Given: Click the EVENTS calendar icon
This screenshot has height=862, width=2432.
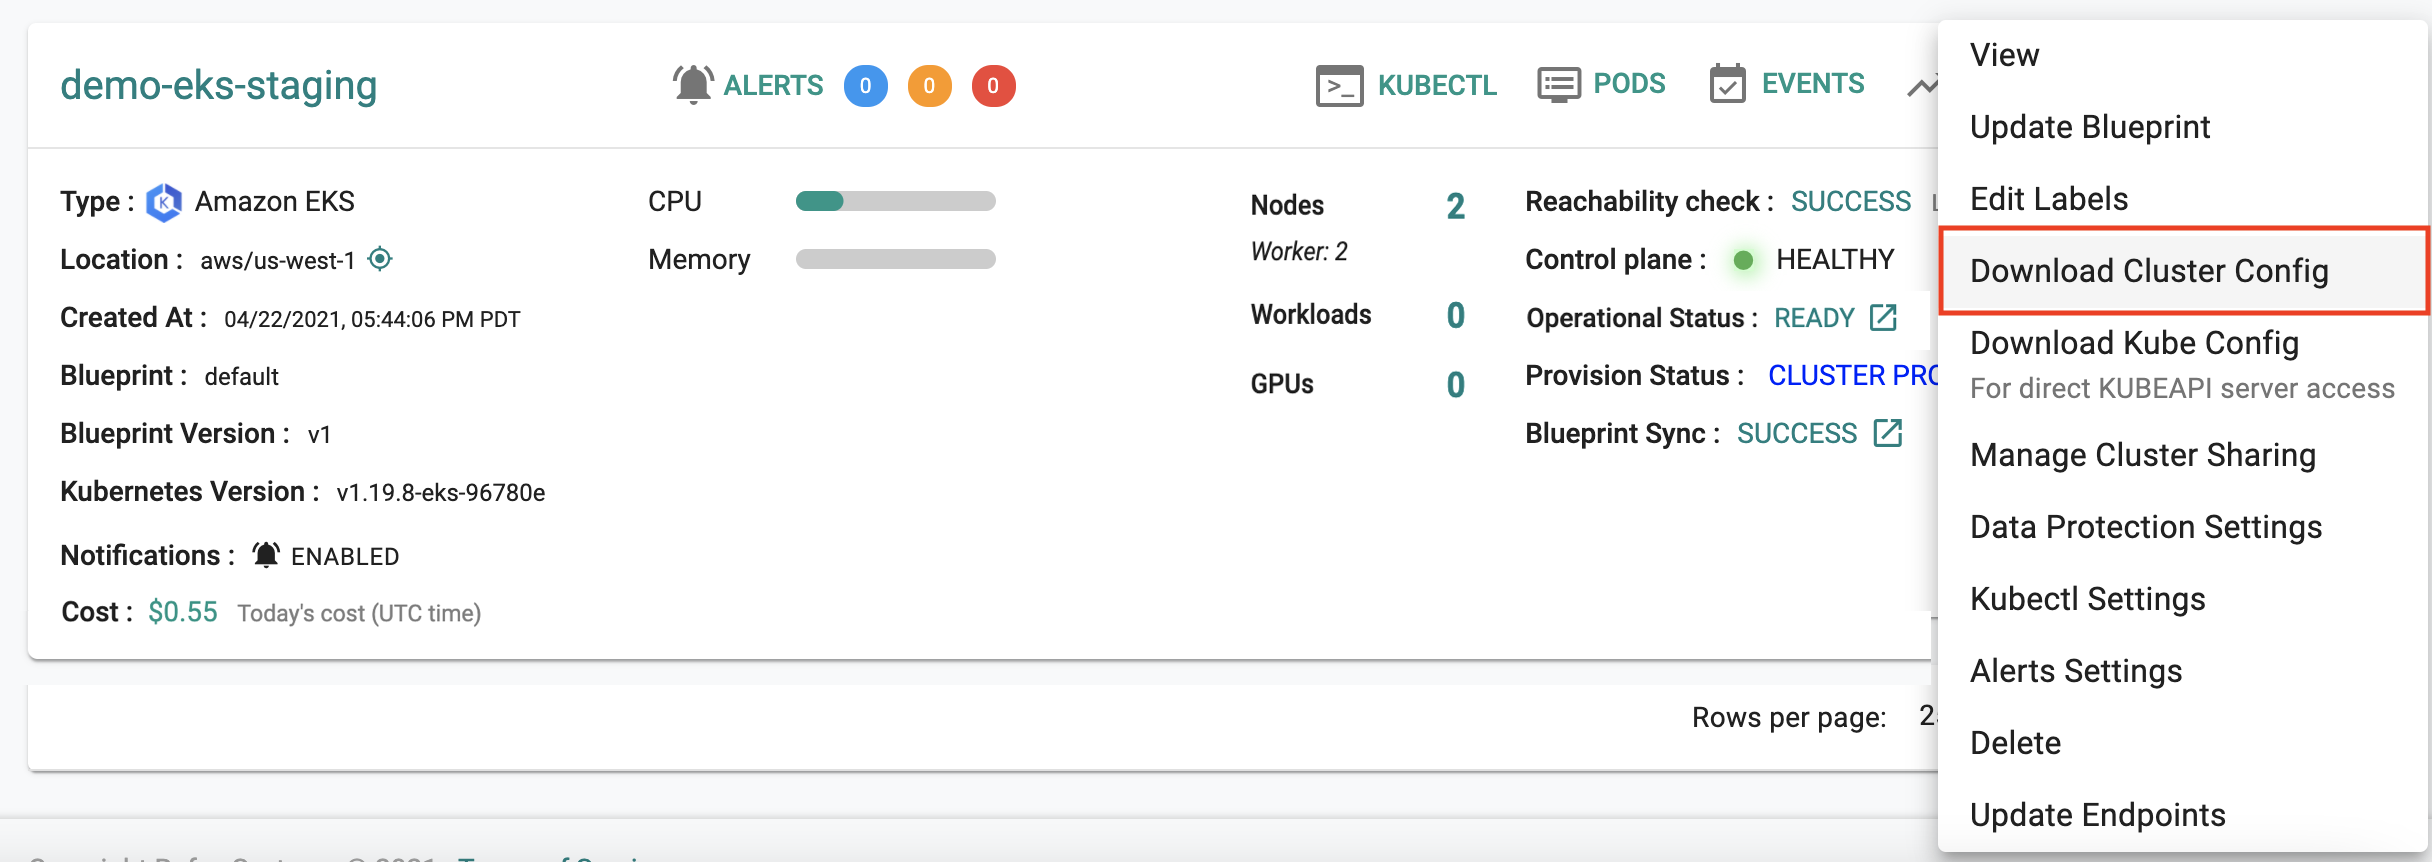Looking at the screenshot, I should (x=1728, y=84).
